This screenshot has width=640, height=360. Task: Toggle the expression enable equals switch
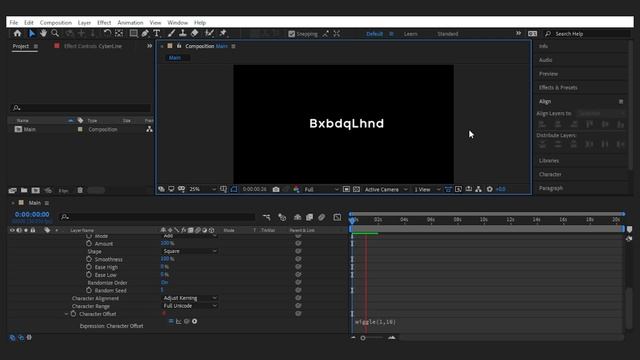point(171,322)
